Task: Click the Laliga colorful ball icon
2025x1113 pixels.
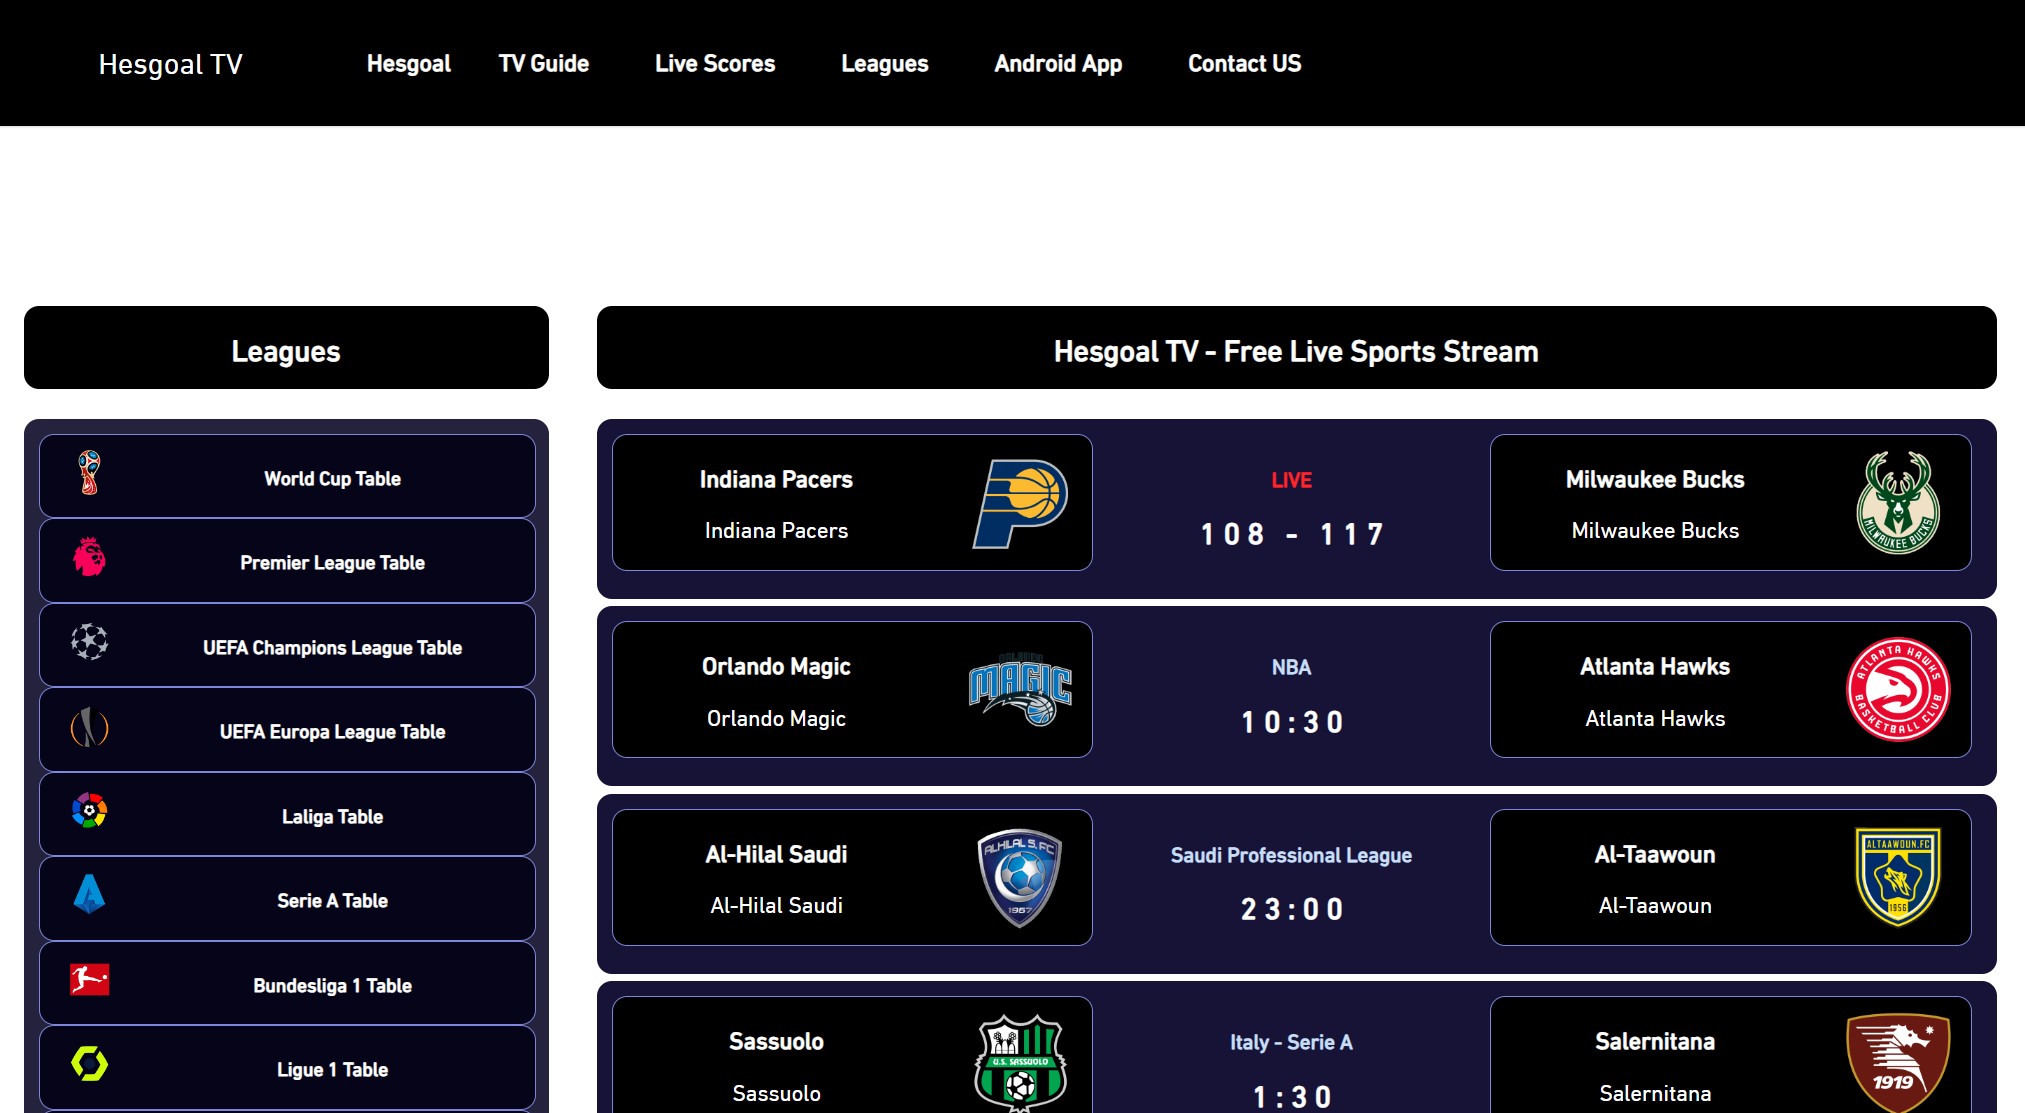Action: click(x=89, y=810)
